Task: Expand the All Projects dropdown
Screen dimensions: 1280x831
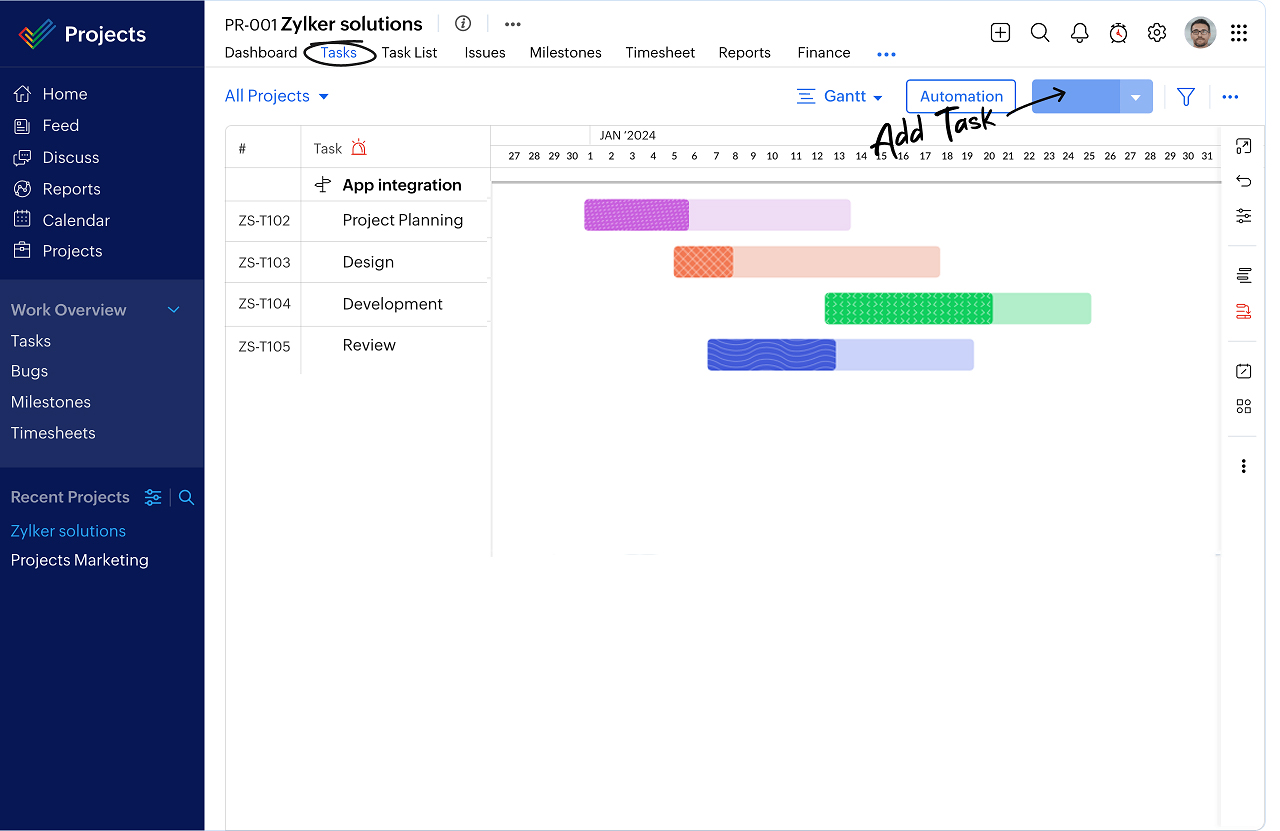Action: coord(277,97)
